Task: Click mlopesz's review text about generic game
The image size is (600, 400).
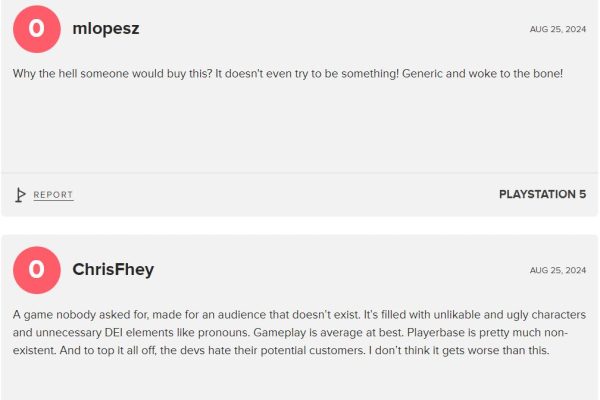Action: coord(288,73)
